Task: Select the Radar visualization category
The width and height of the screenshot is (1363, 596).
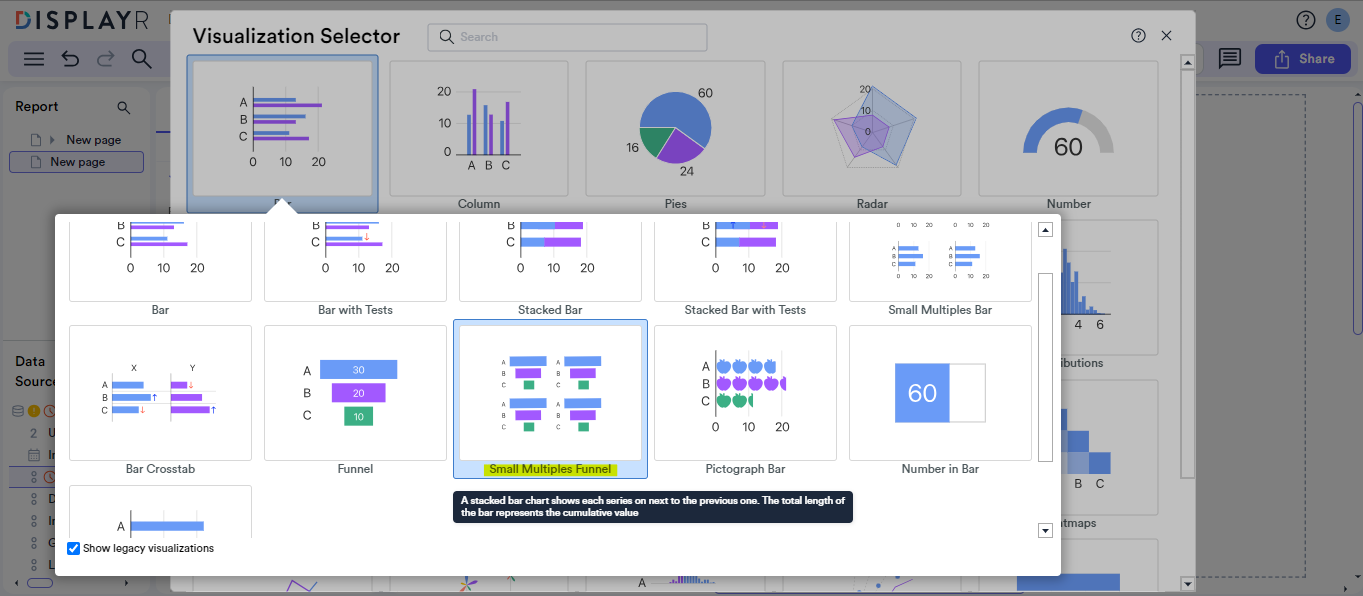Action: 871,128
